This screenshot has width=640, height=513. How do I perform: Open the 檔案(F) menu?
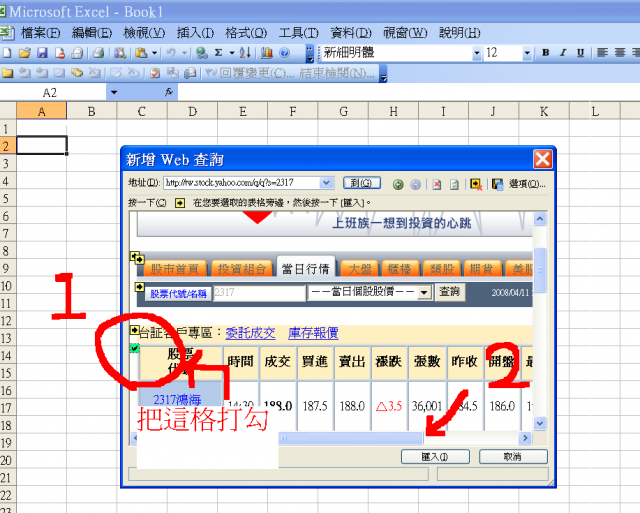point(40,33)
